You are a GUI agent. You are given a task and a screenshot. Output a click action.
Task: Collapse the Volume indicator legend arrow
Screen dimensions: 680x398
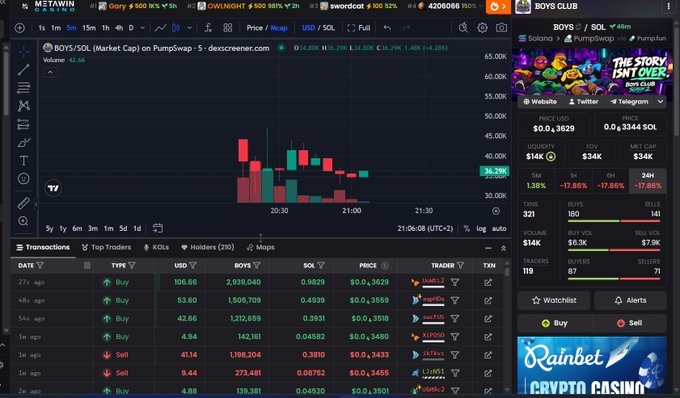tap(50, 72)
